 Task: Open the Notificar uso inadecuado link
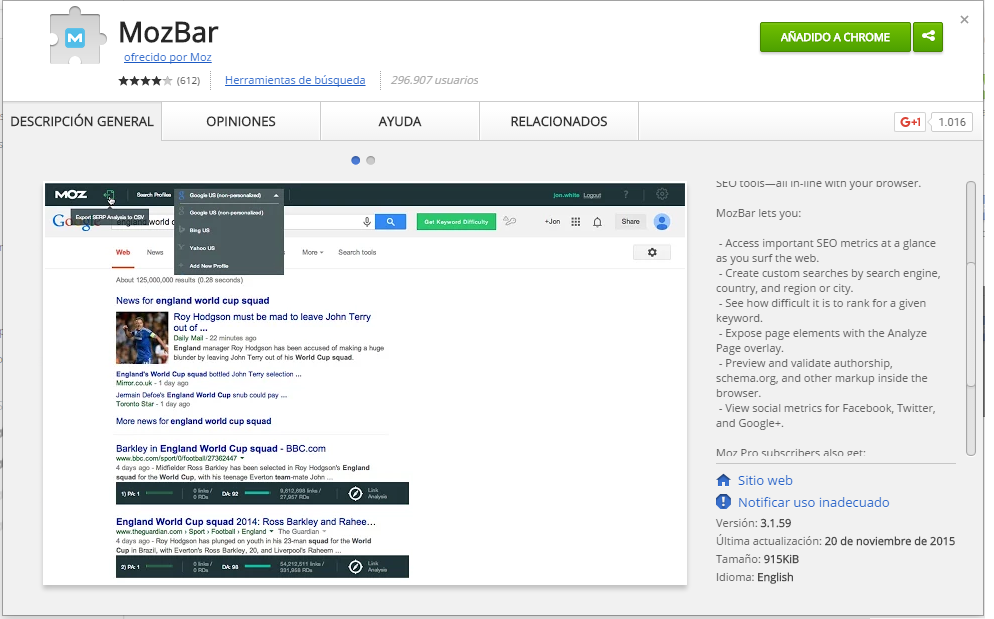click(813, 502)
